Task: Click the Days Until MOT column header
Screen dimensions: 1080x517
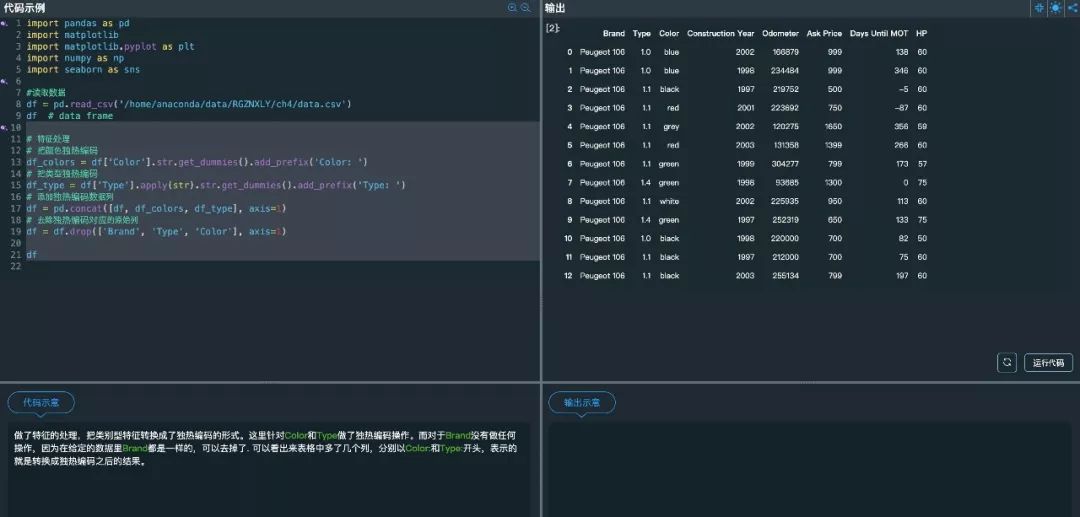Action: tap(879, 33)
